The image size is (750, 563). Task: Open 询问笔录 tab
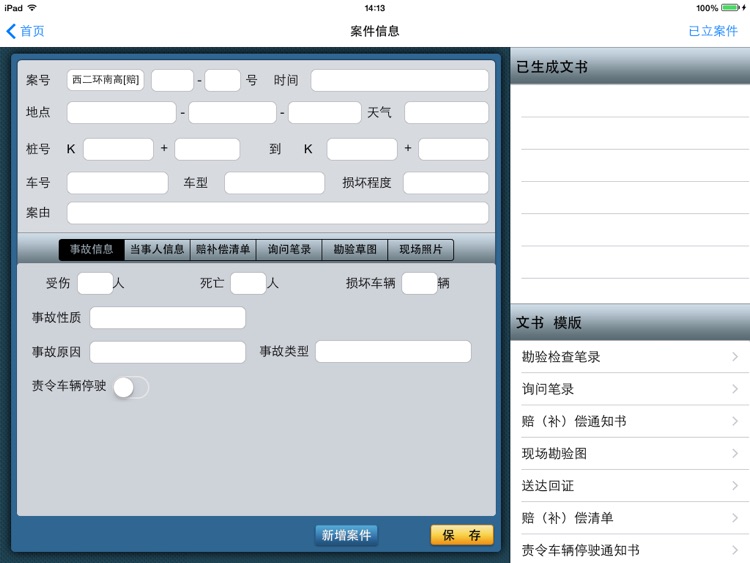pyautogui.click(x=289, y=249)
